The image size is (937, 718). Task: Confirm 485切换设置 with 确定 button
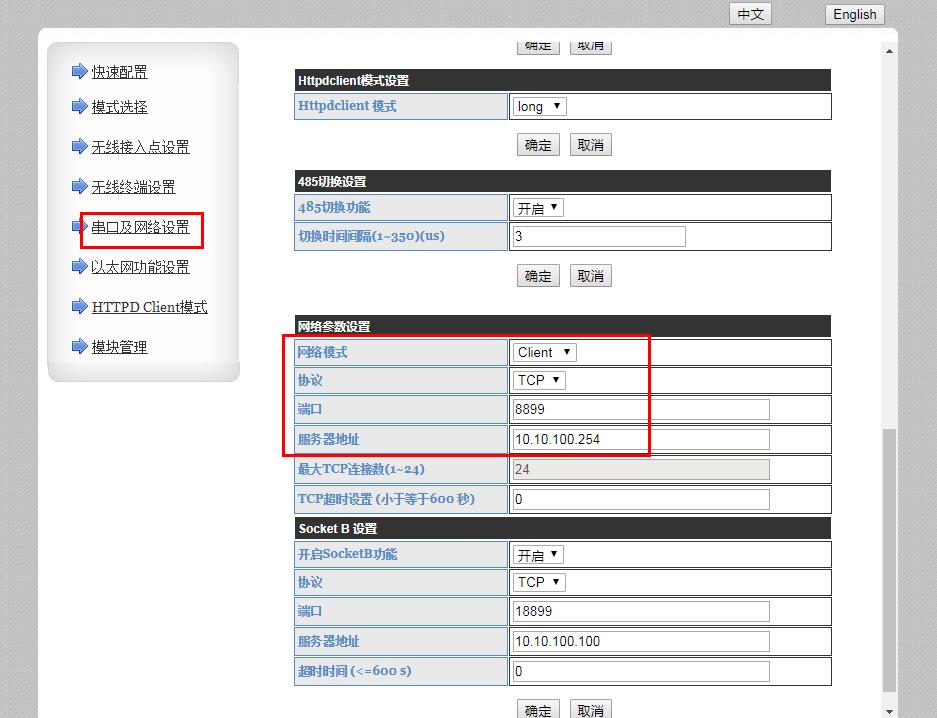tap(538, 276)
